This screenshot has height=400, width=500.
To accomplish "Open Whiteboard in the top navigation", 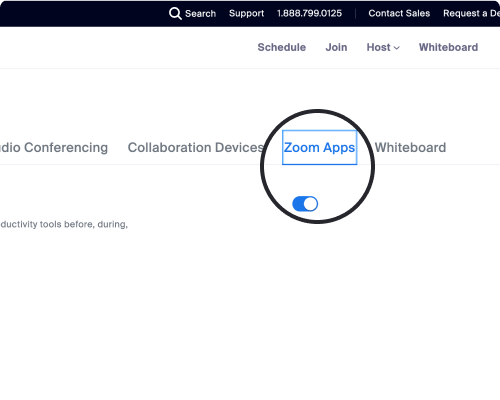I will point(448,47).
